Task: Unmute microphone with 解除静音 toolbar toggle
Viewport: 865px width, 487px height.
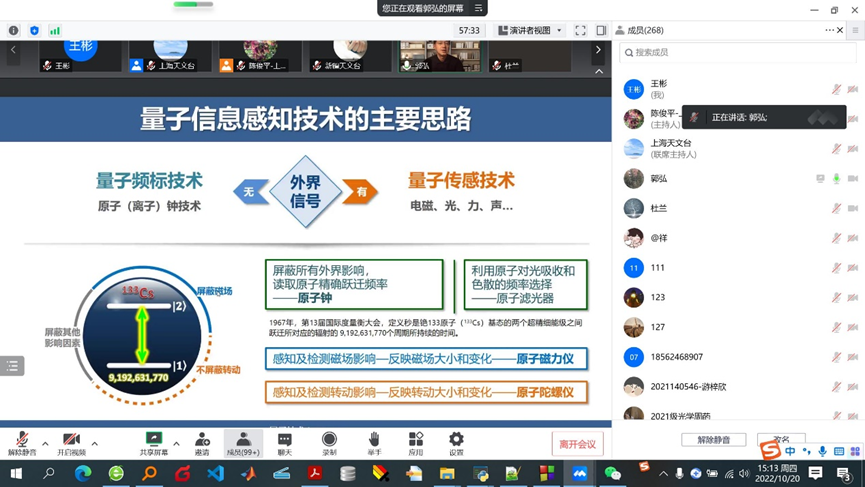Action: click(21, 443)
